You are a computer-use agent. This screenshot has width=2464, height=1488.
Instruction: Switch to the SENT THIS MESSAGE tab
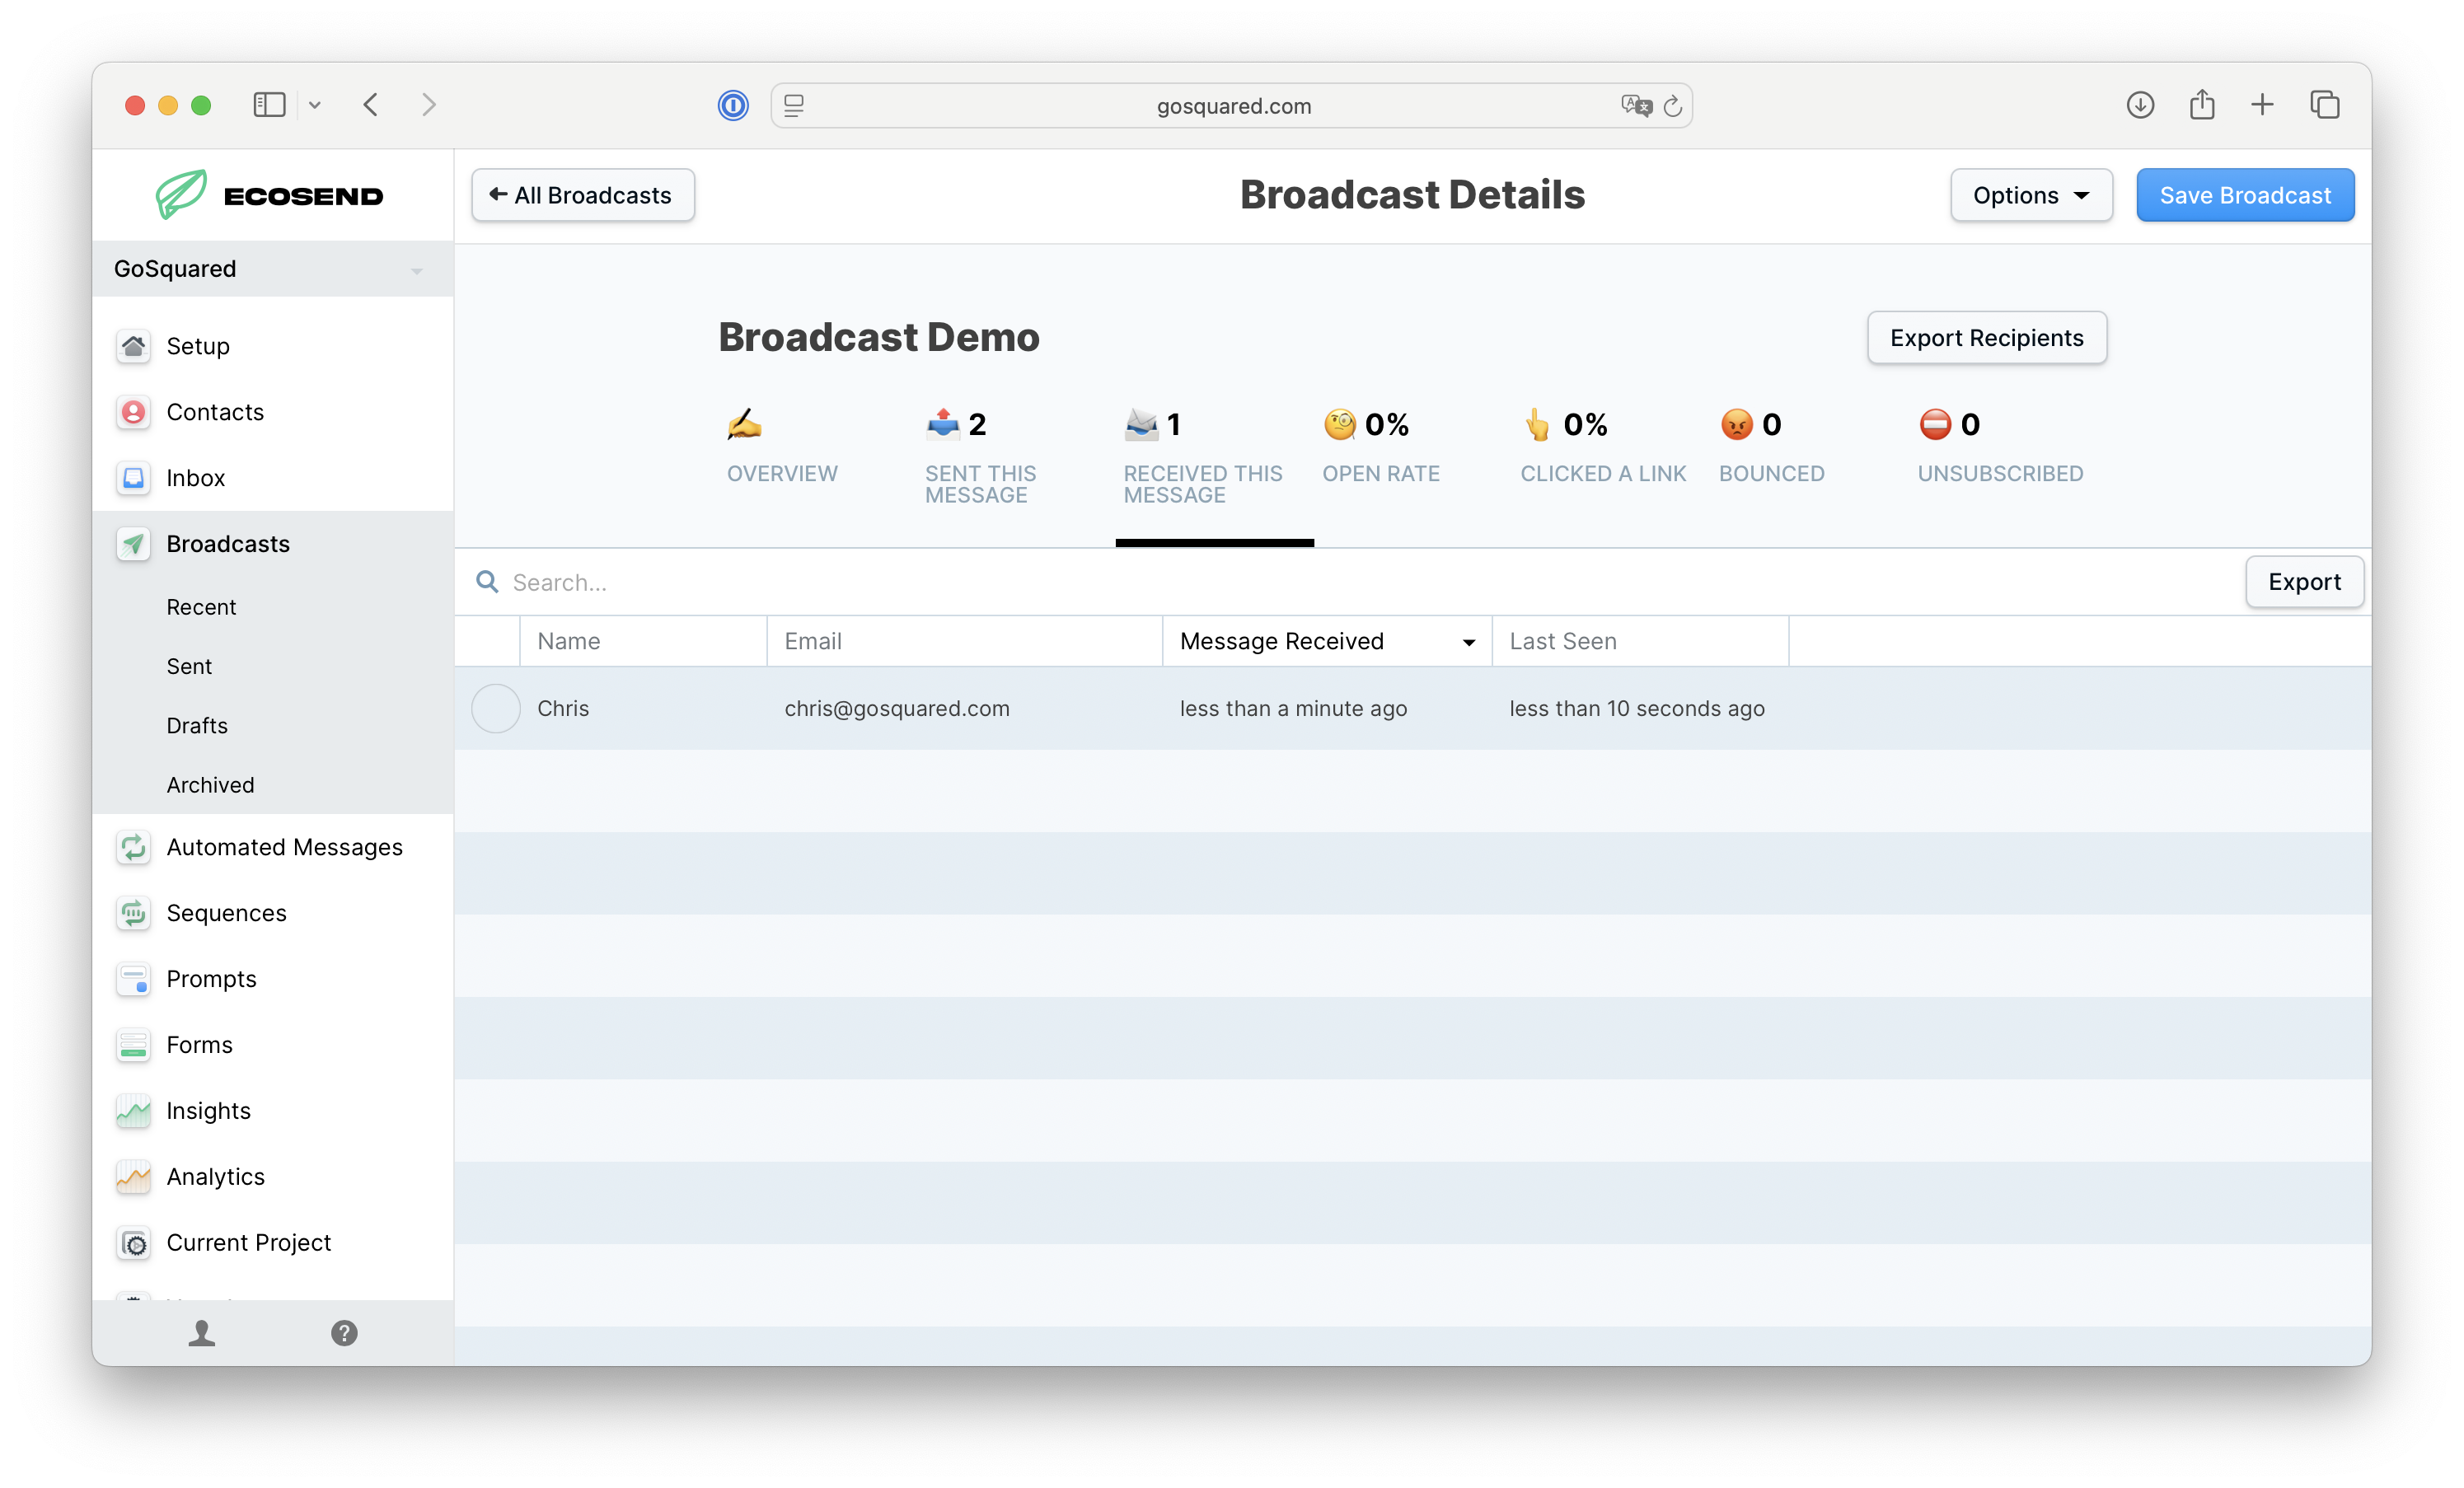[x=980, y=455]
